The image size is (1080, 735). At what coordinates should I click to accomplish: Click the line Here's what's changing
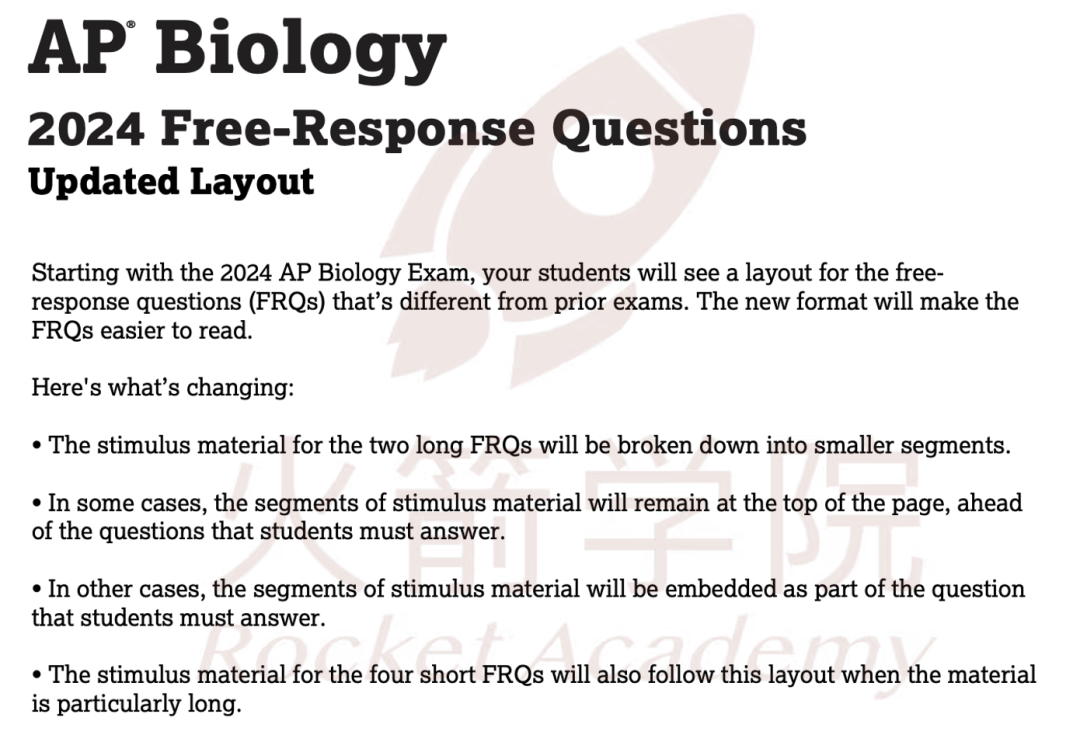163,387
